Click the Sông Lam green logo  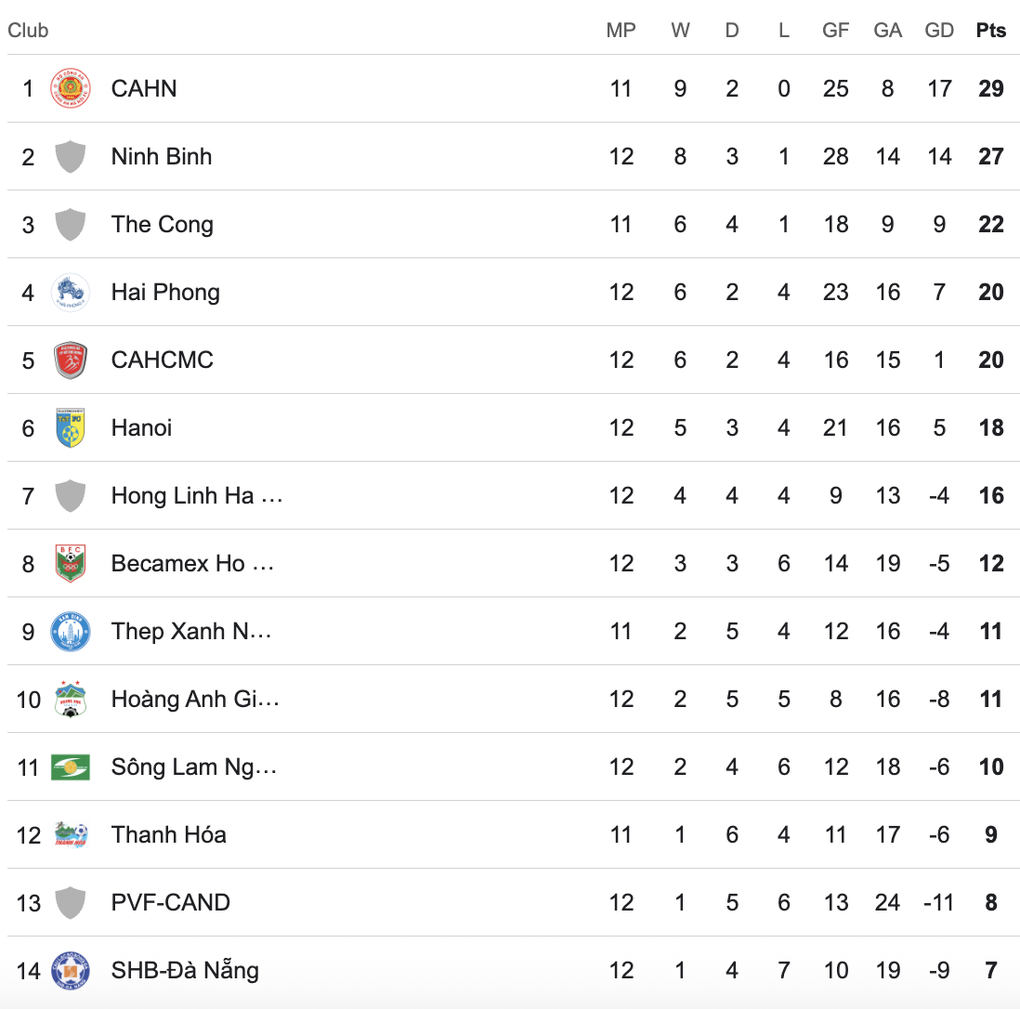click(x=70, y=767)
